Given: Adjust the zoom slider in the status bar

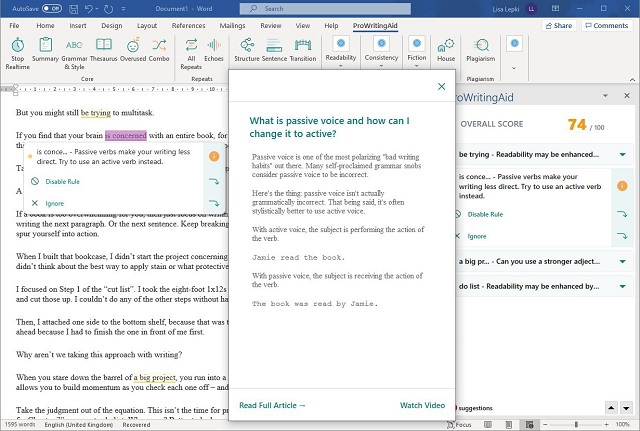Looking at the screenshot, I should click(576, 425).
